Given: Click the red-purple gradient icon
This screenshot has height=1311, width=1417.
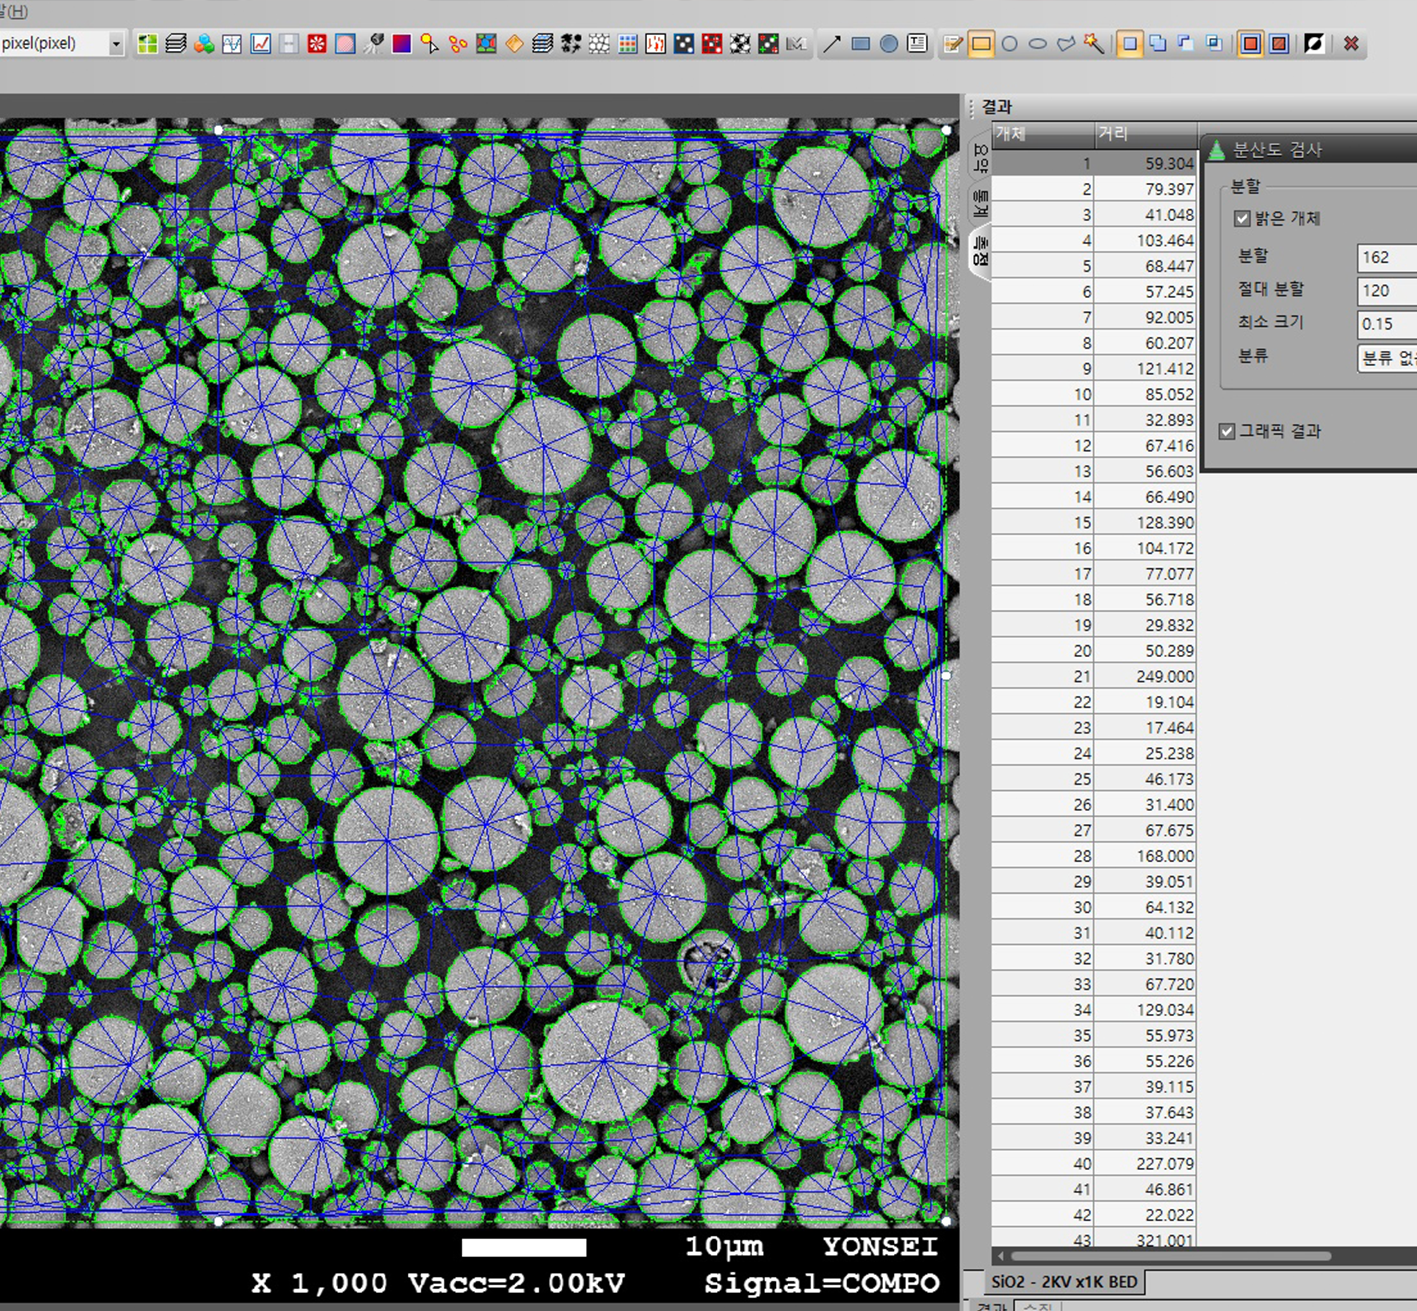Looking at the screenshot, I should (402, 44).
